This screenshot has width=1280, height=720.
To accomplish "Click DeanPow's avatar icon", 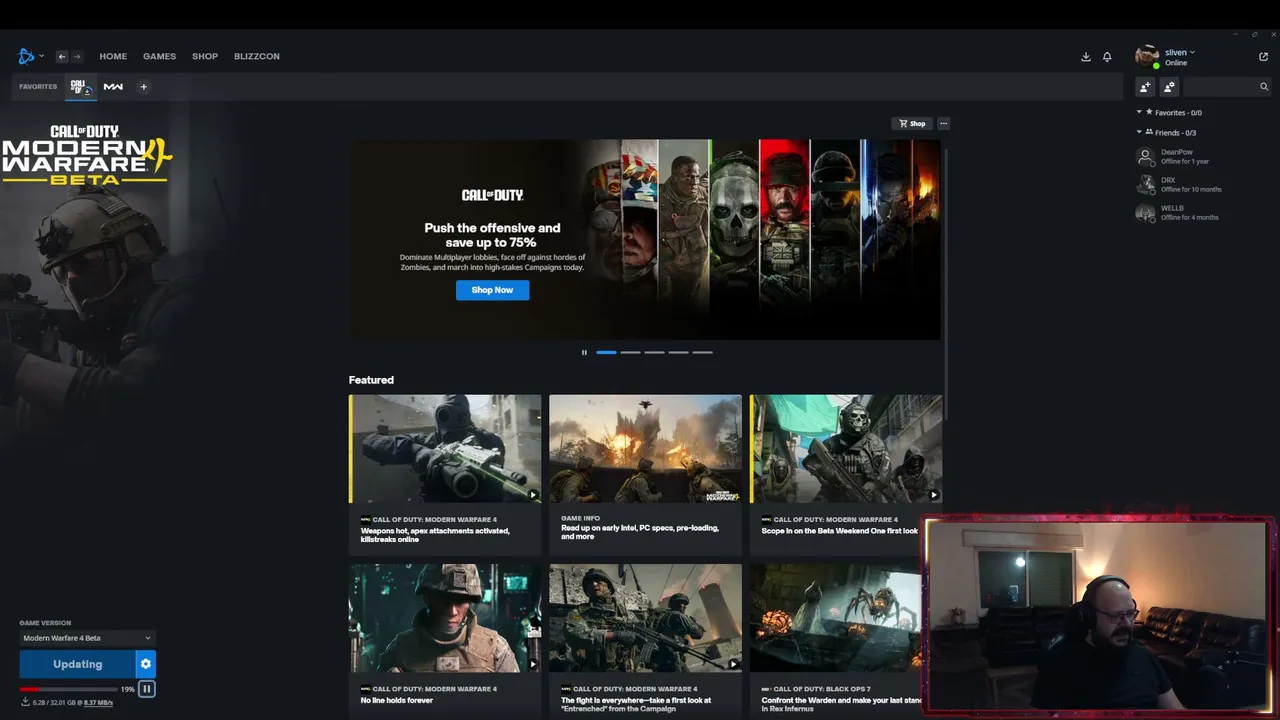I will pyautogui.click(x=1146, y=157).
